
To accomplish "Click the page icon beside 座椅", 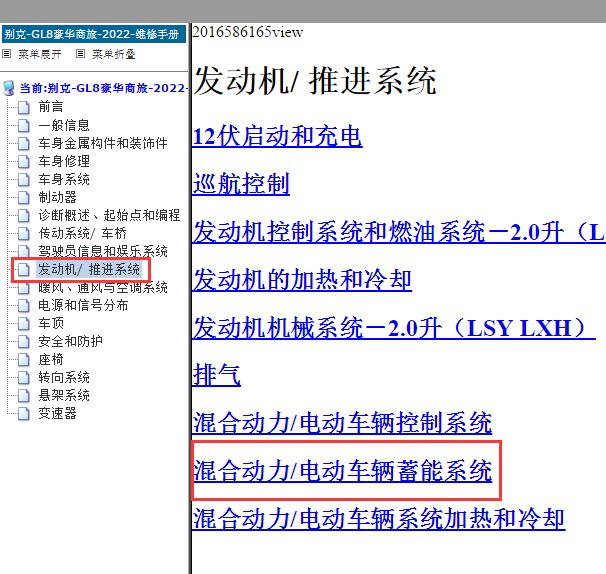I will tap(24, 359).
